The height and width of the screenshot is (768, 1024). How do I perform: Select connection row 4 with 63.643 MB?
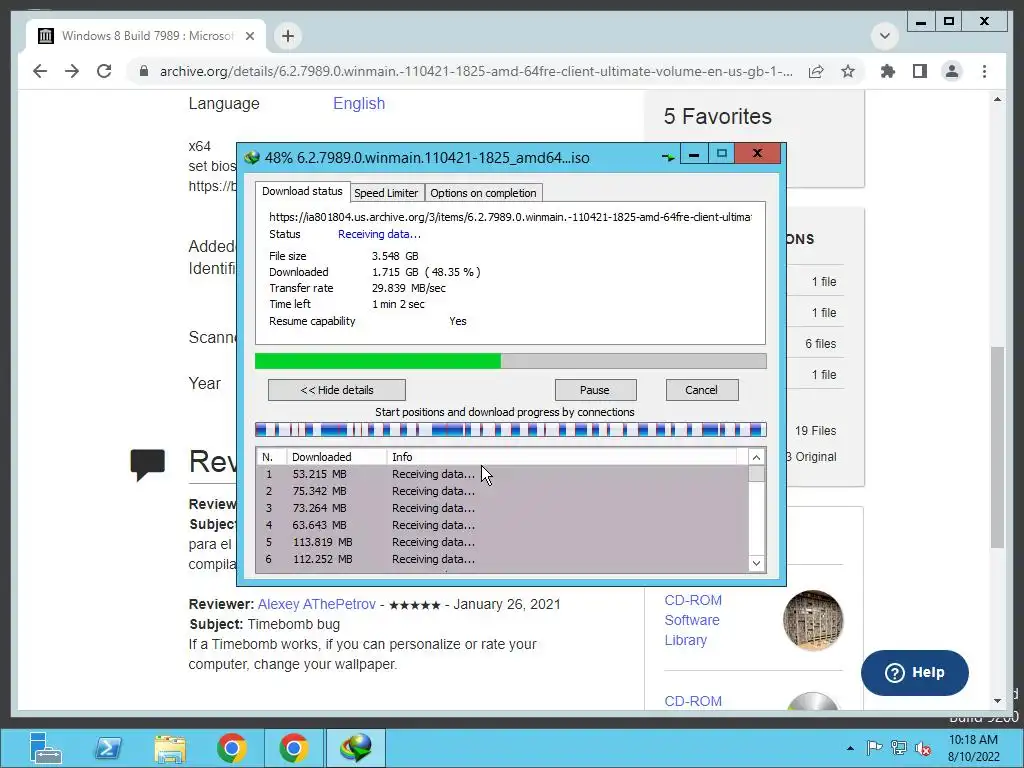pyautogui.click(x=503, y=525)
